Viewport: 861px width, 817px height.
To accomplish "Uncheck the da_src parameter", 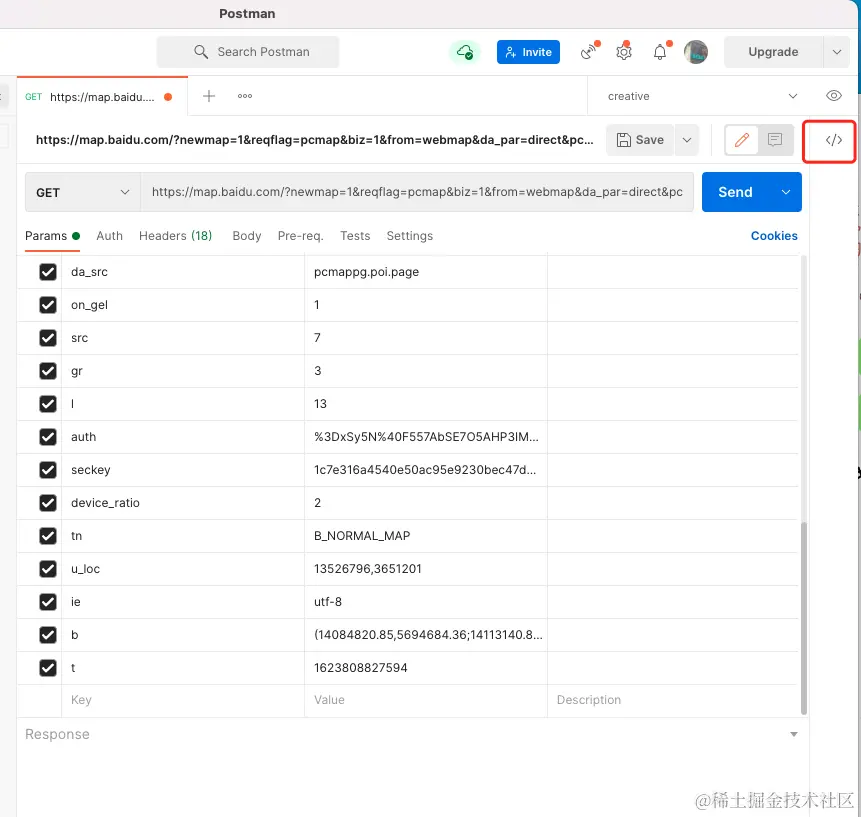I will click(x=48, y=272).
